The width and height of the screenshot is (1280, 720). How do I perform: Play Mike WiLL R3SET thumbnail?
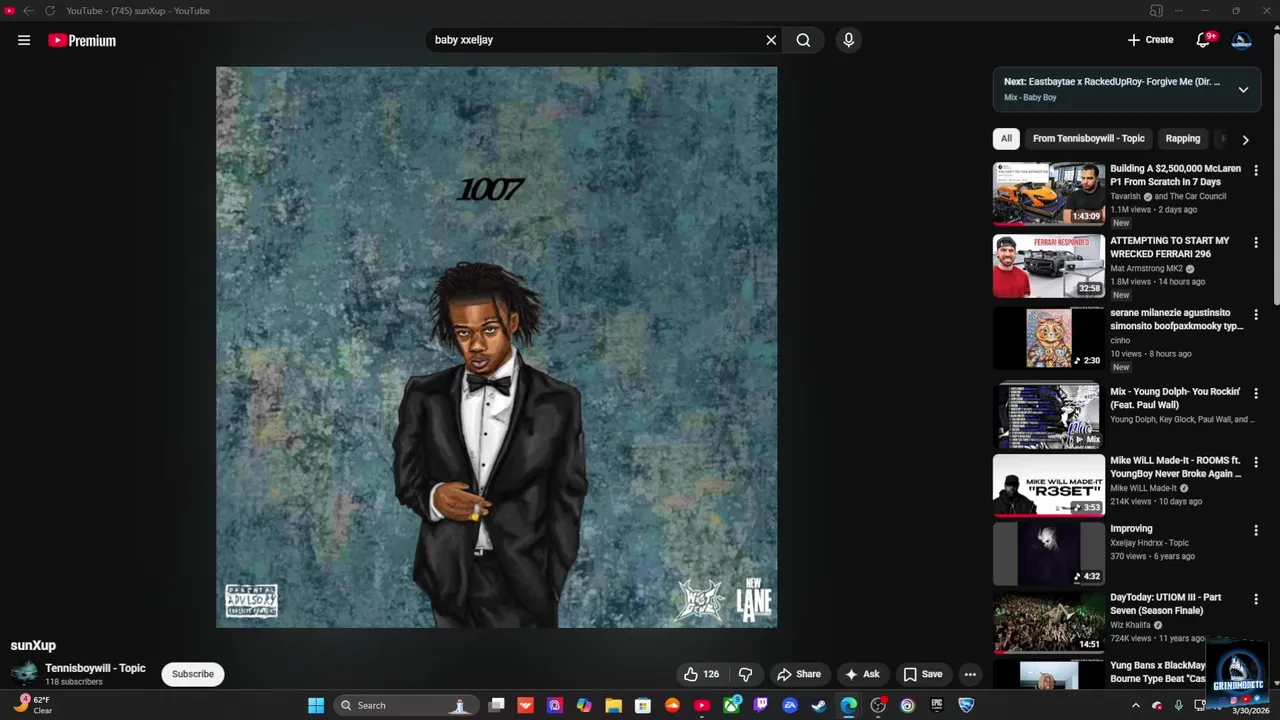pos(1049,485)
